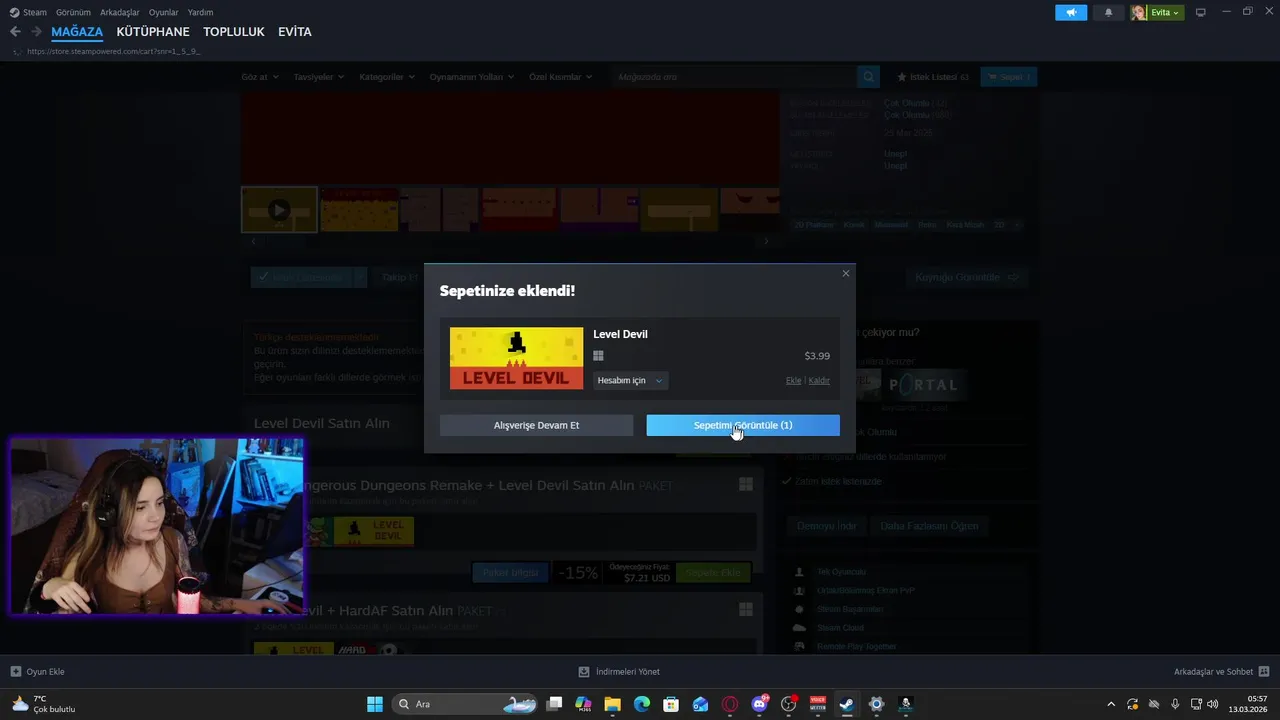Open 'İstek Listesi' wishlist link
Image resolution: width=1280 pixels, height=720 pixels.
pos(933,77)
